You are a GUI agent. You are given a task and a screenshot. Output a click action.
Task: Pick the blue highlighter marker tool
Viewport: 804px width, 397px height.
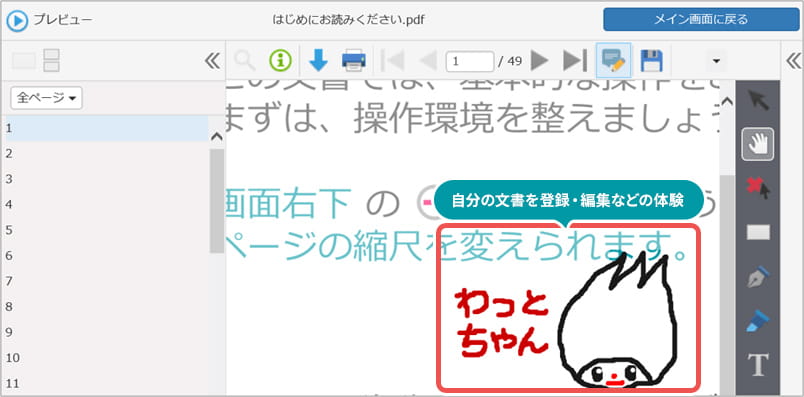(758, 321)
